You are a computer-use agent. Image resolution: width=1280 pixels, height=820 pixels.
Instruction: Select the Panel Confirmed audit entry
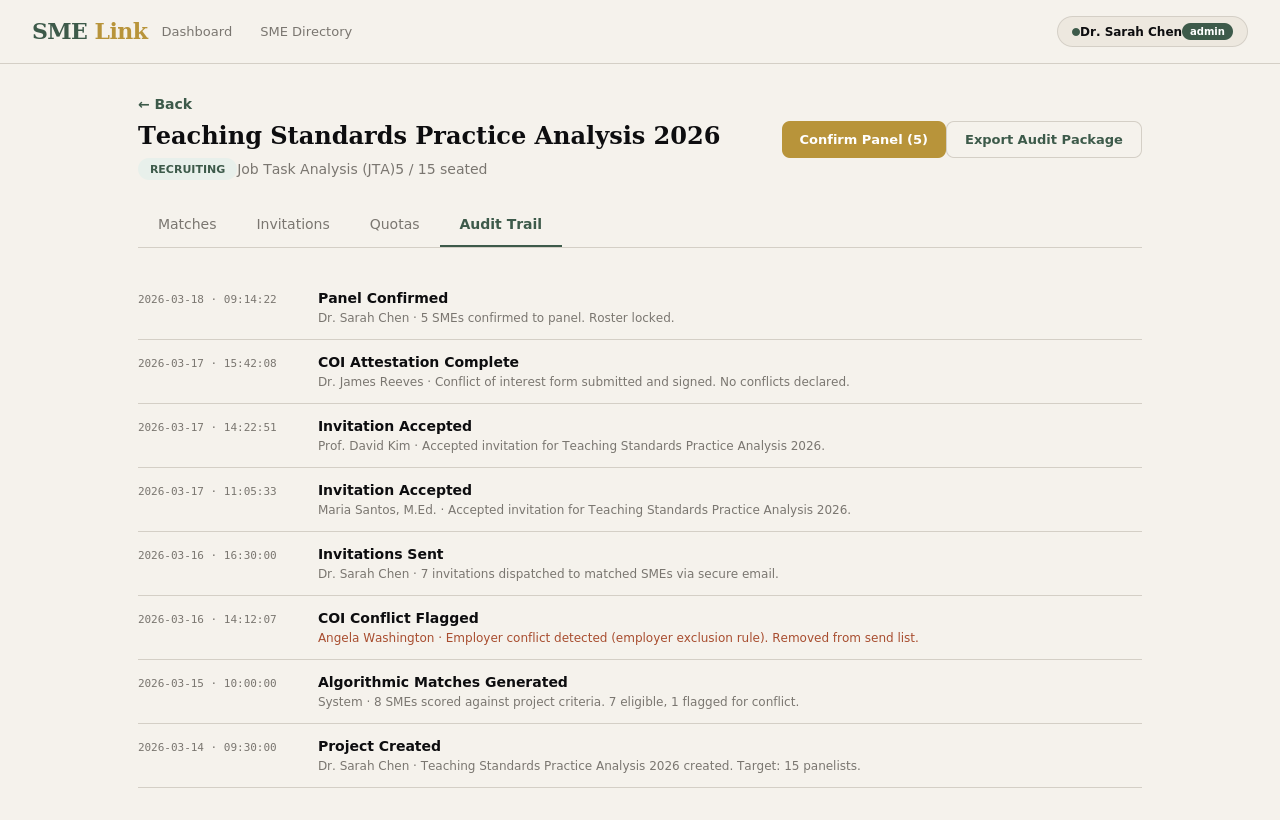tap(383, 298)
